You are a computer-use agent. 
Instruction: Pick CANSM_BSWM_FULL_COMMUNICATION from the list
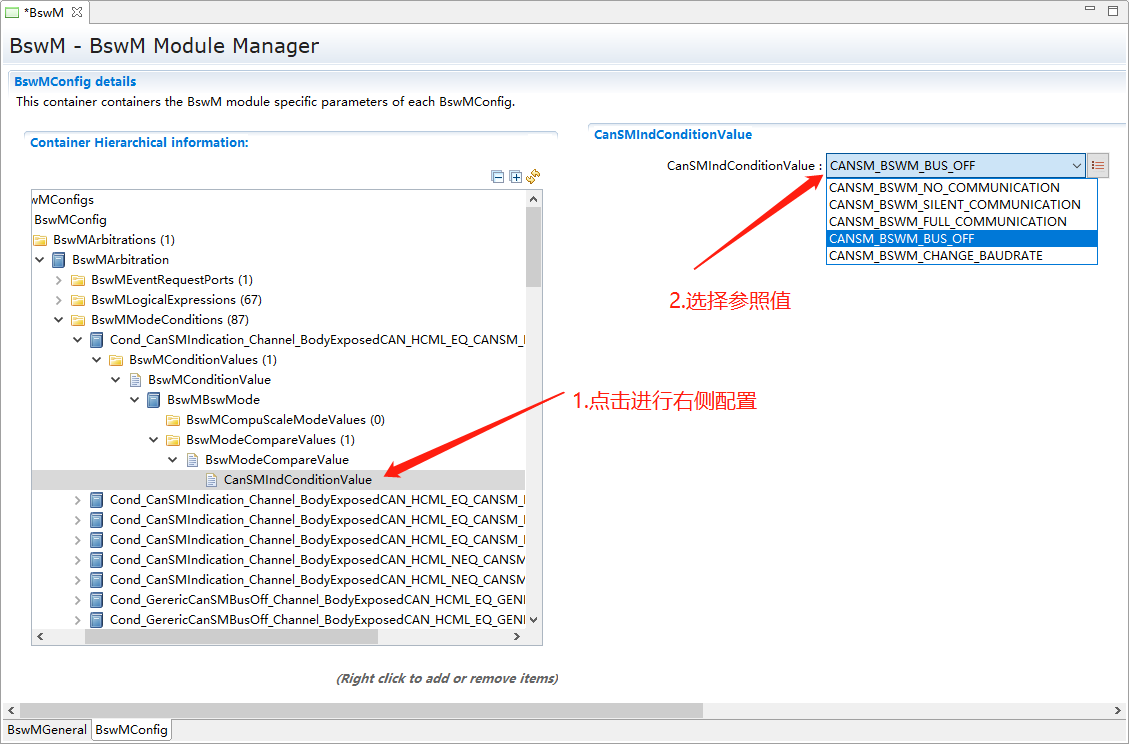click(947, 222)
